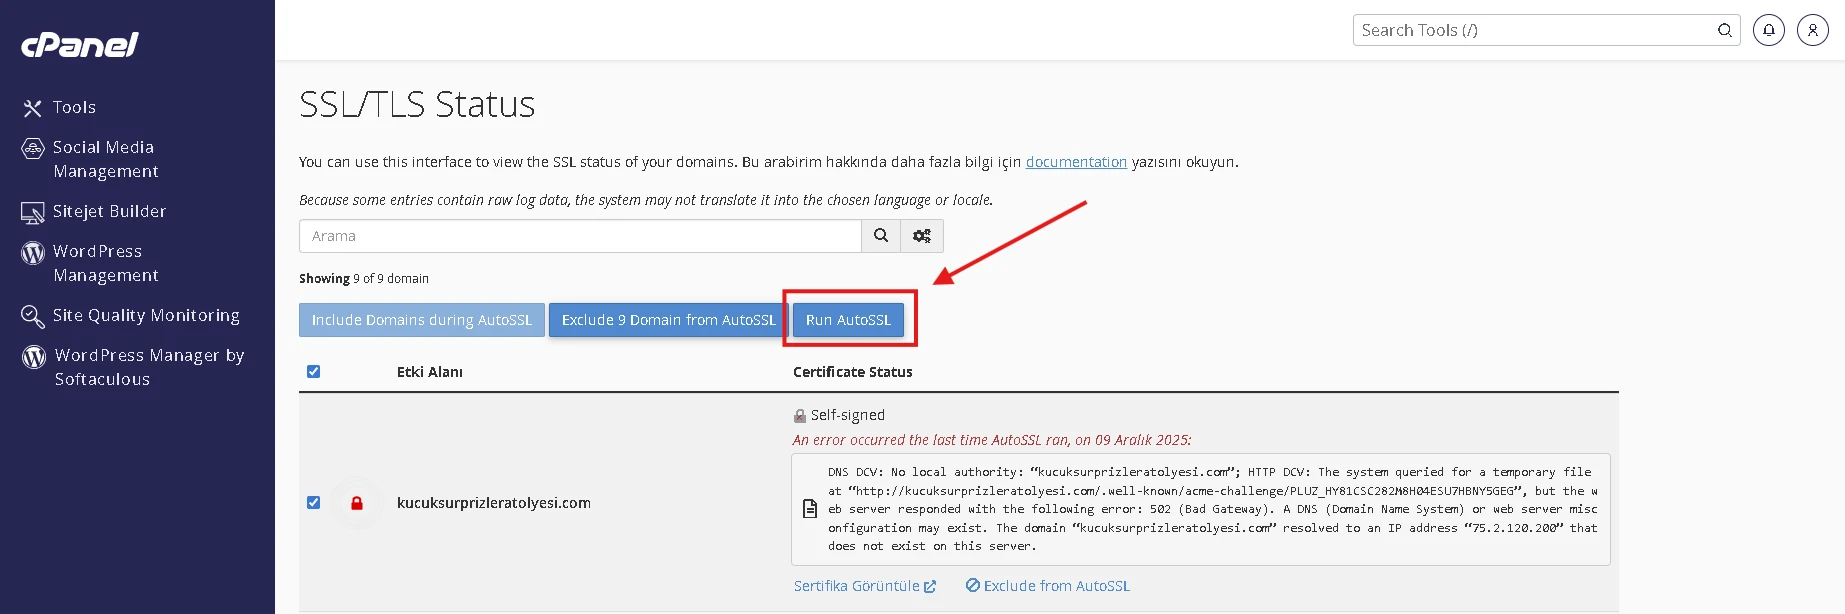This screenshot has height=614, width=1845.
Task: Open Social Media Management in sidebar
Action: 104,159
